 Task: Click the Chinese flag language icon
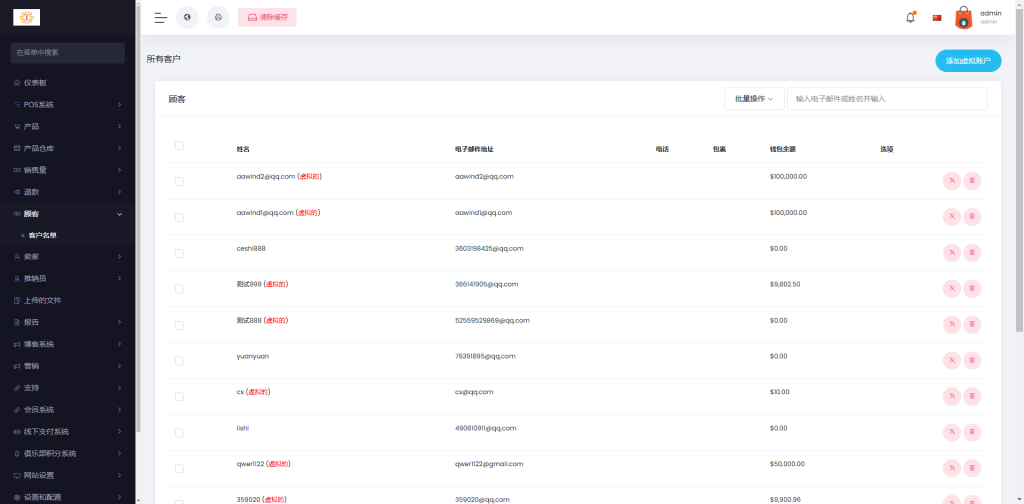coord(937,17)
